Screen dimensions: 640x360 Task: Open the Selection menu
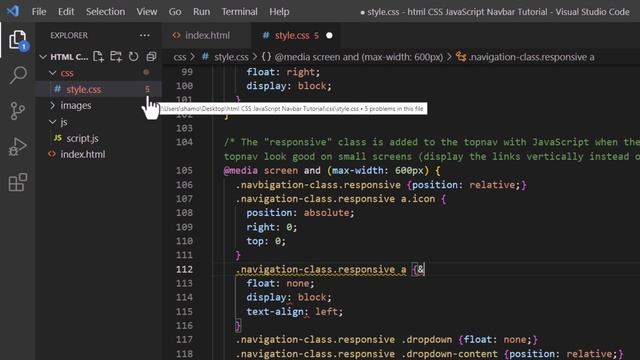click(x=105, y=12)
